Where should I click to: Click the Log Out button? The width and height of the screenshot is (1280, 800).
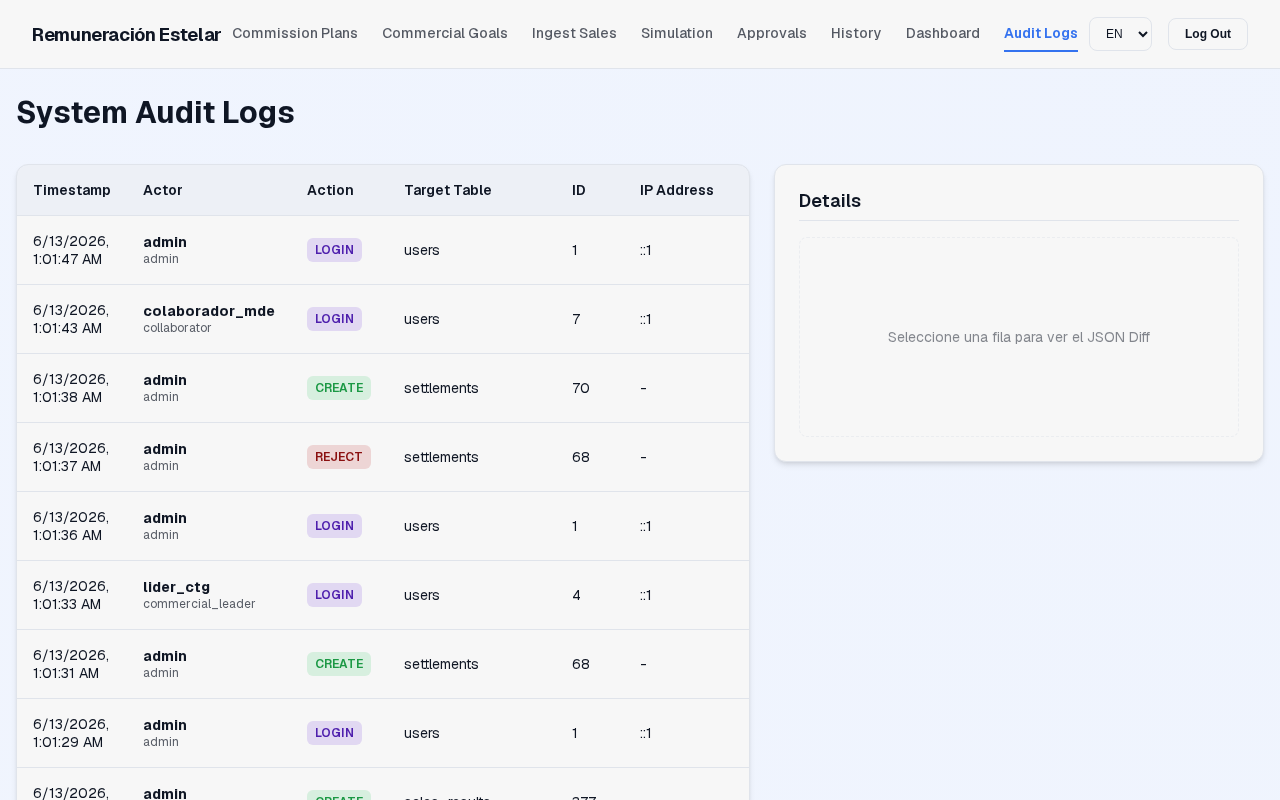1208,34
